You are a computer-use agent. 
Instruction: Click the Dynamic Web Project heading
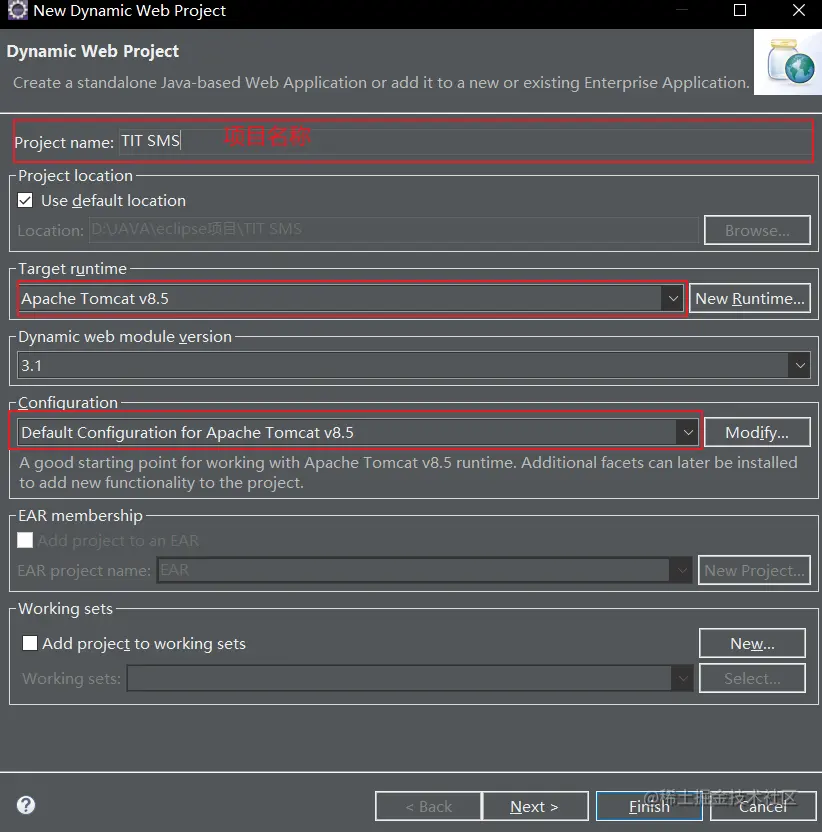point(93,51)
